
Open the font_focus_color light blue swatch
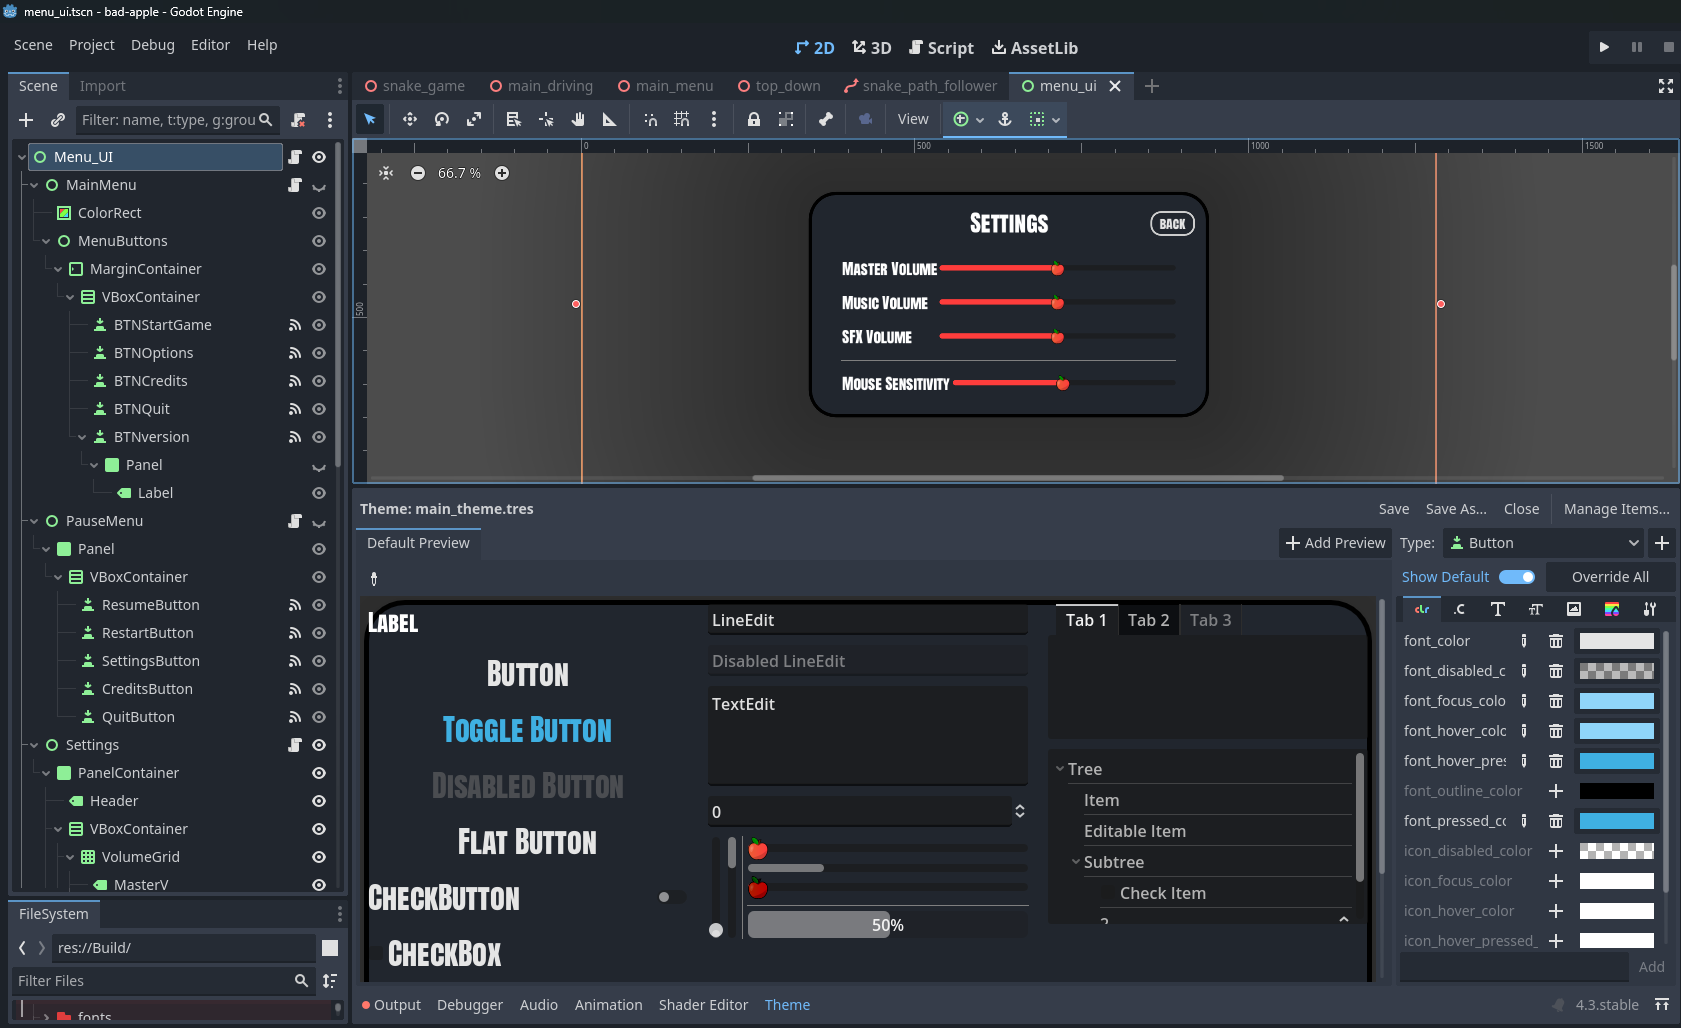[x=1616, y=701]
